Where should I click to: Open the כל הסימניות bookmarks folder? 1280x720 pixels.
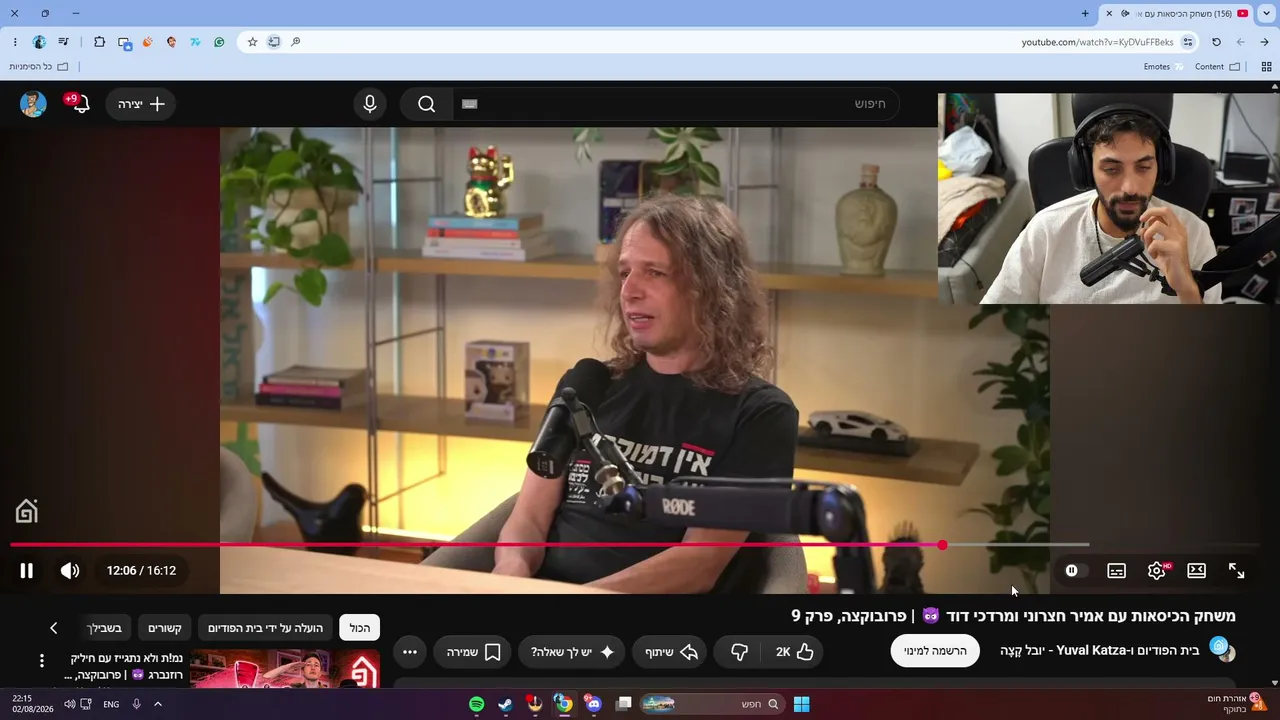tap(39, 67)
